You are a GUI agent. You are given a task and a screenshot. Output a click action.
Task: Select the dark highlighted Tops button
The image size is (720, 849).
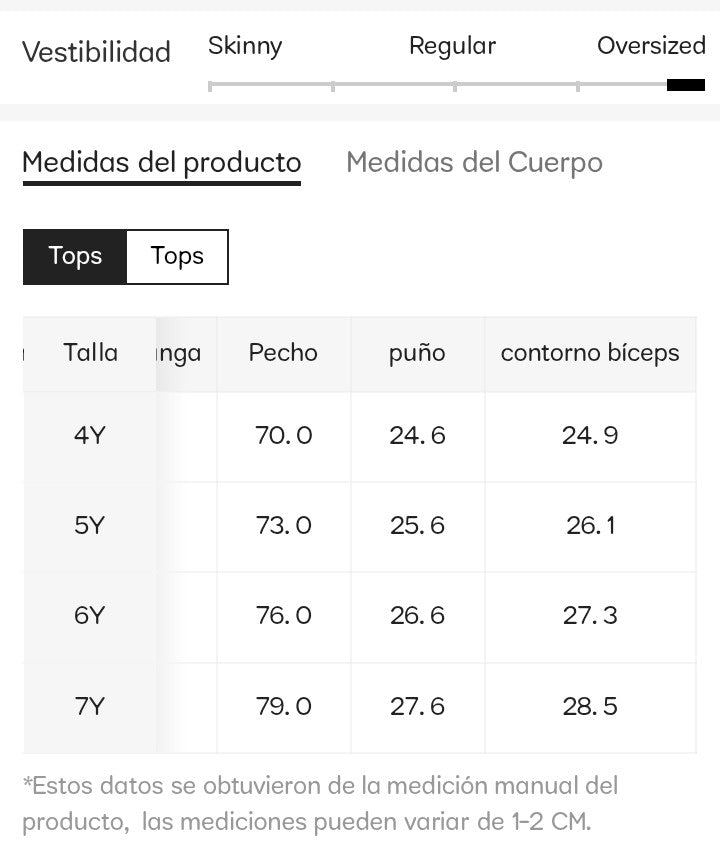click(75, 256)
